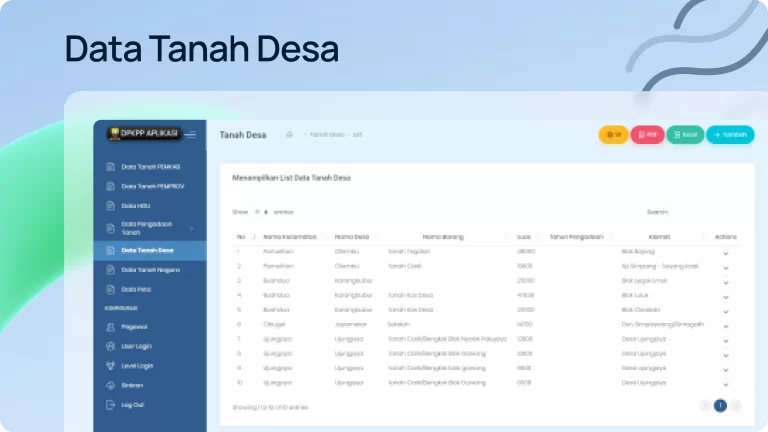The image size is (768, 432).
Task: Click the Tanah Desa breadcrumb link
Action: pyautogui.click(x=327, y=135)
